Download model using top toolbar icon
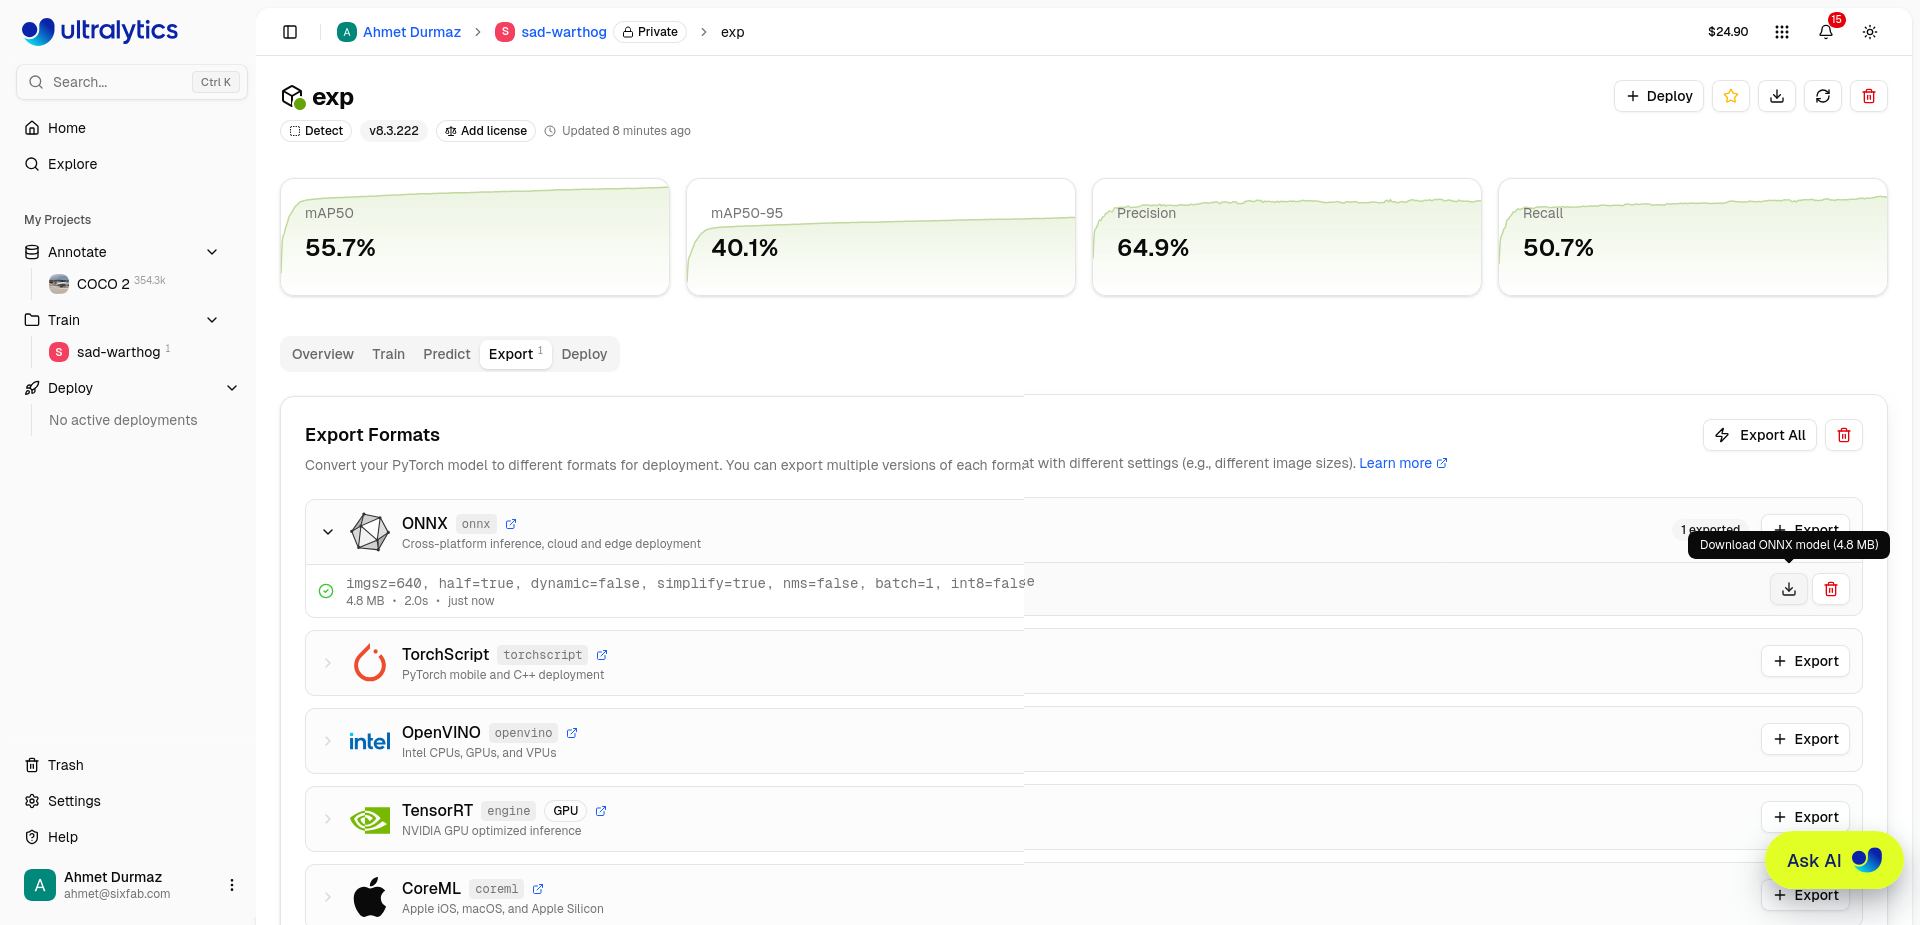The height and width of the screenshot is (925, 1920). tap(1777, 96)
